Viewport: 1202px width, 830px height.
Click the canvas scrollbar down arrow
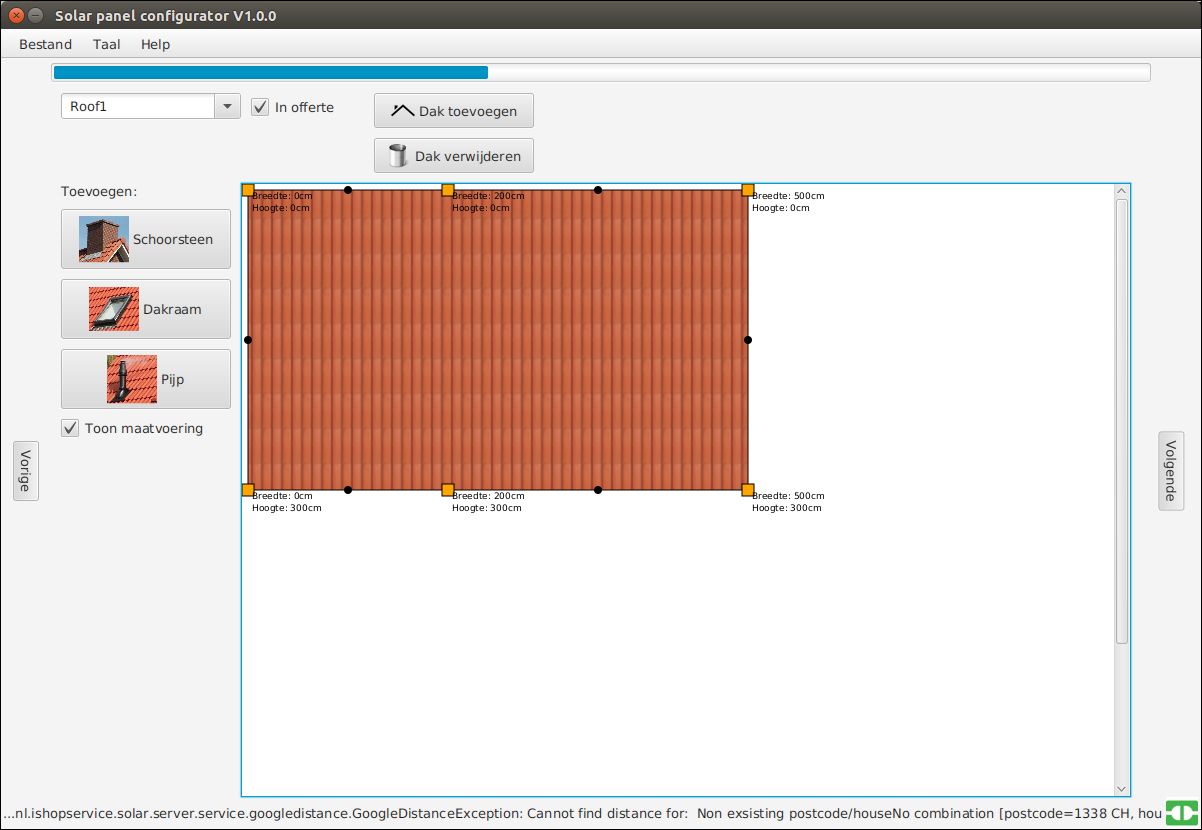[1122, 789]
